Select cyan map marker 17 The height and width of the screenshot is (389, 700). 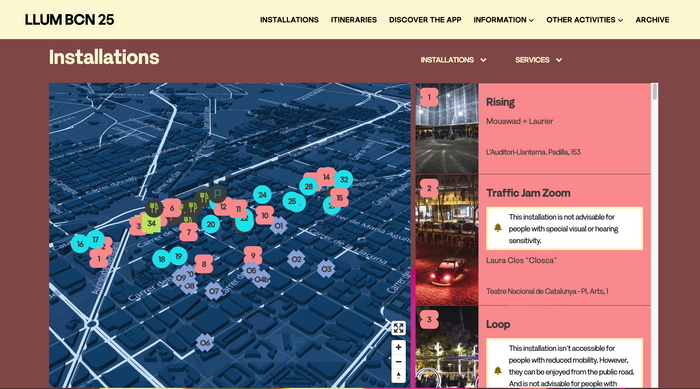(x=96, y=239)
